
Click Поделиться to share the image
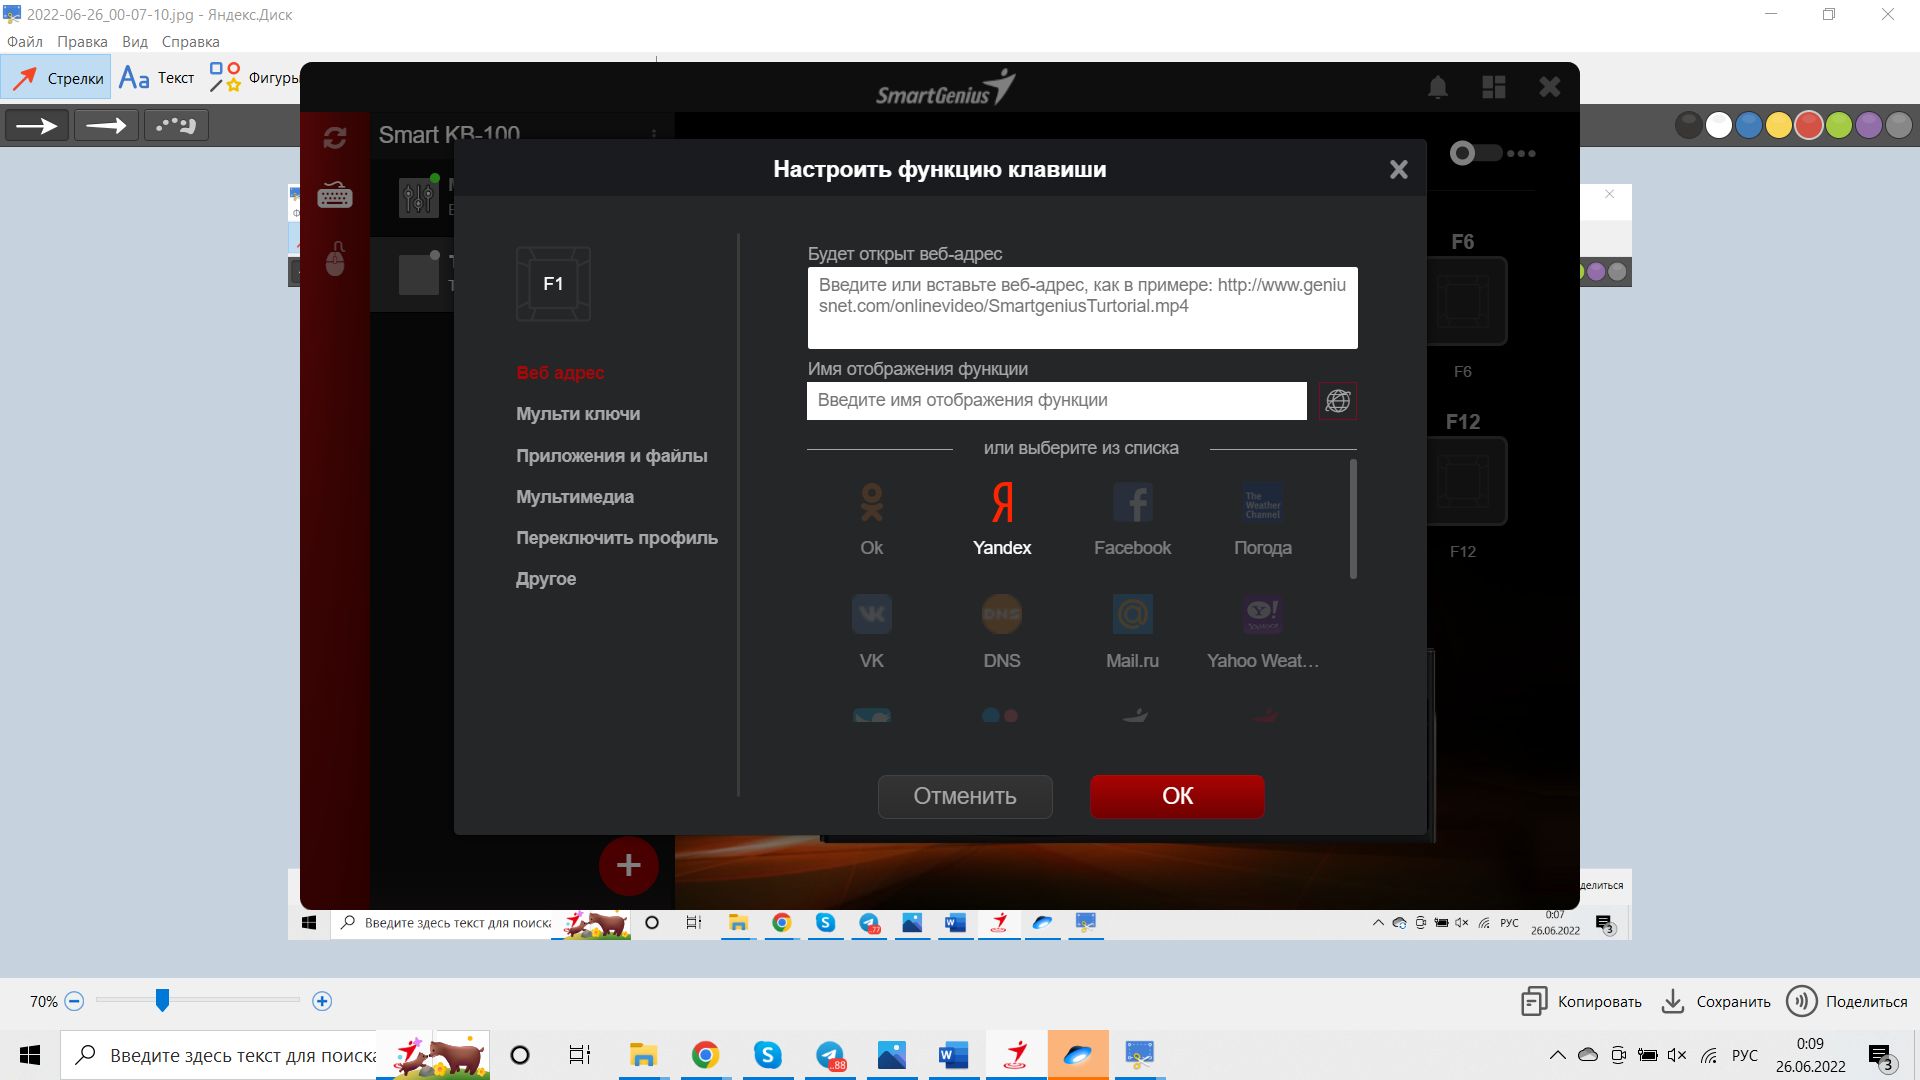[1848, 1001]
